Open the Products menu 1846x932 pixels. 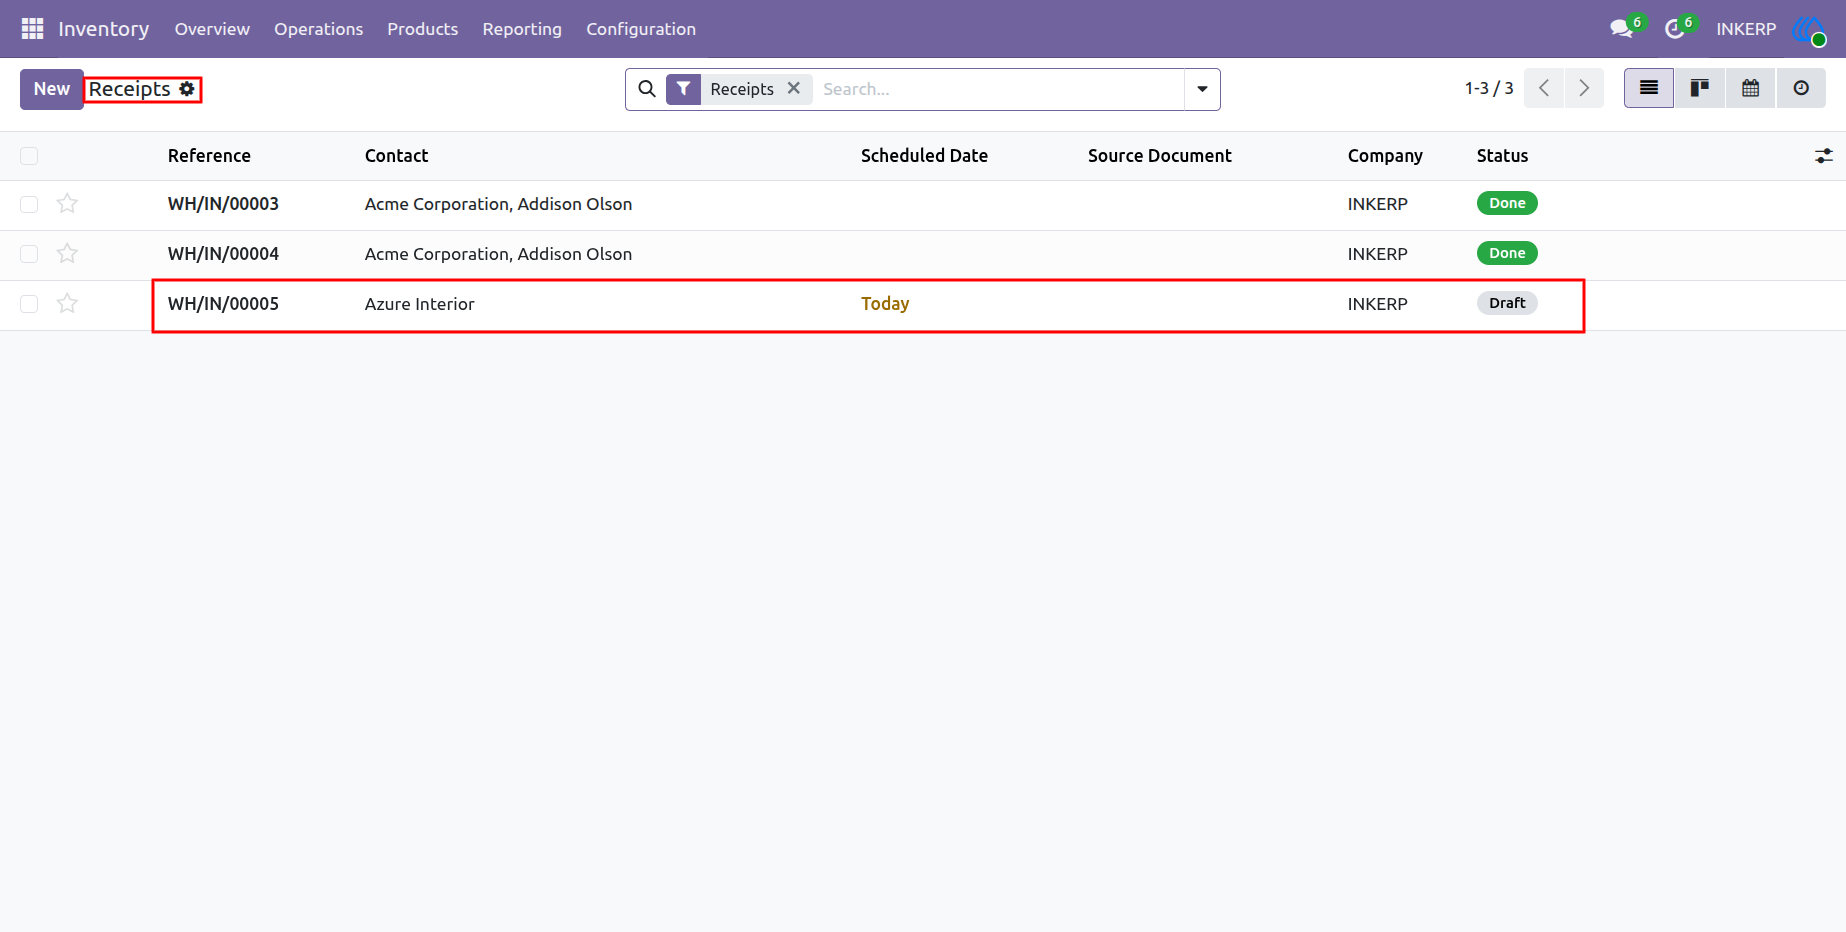click(x=423, y=29)
